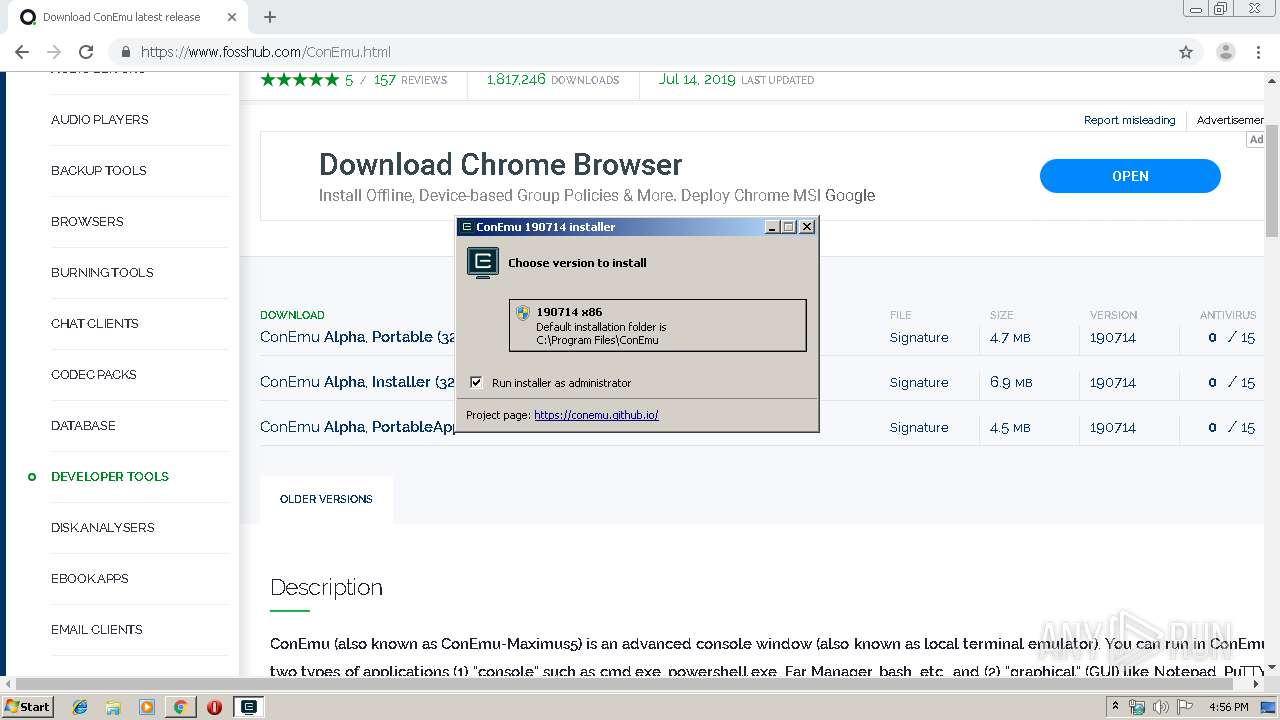Close the Download ConEmu tab
Screen dimensions: 1280x720
pyautogui.click(x=231, y=17)
